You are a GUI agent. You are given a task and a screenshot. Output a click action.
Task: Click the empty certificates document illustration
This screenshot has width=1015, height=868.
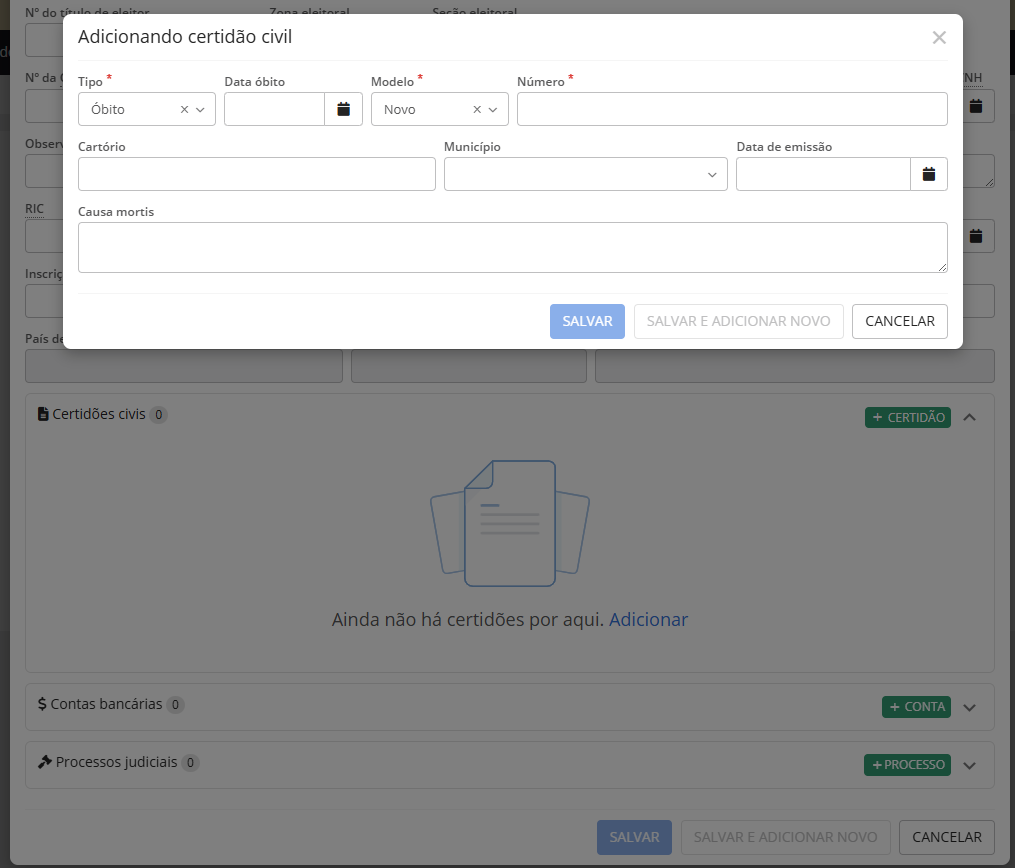point(509,523)
